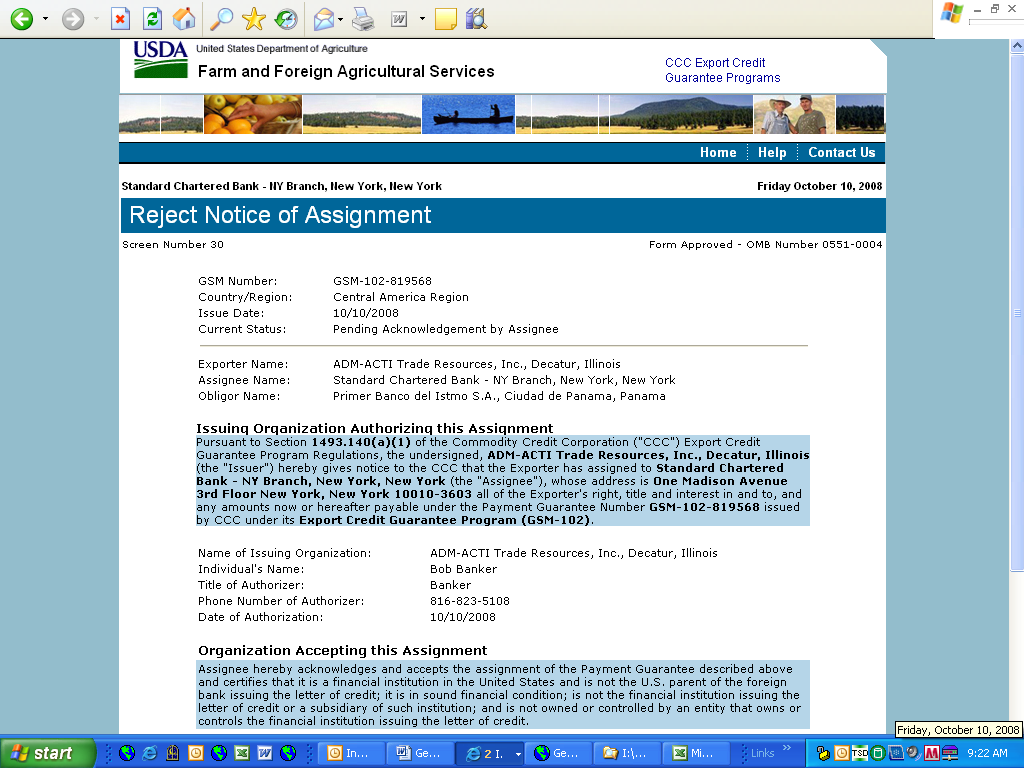This screenshot has height=768, width=1024.
Task: Expand the Edit with Word dropdown arrow
Action: (x=422, y=19)
